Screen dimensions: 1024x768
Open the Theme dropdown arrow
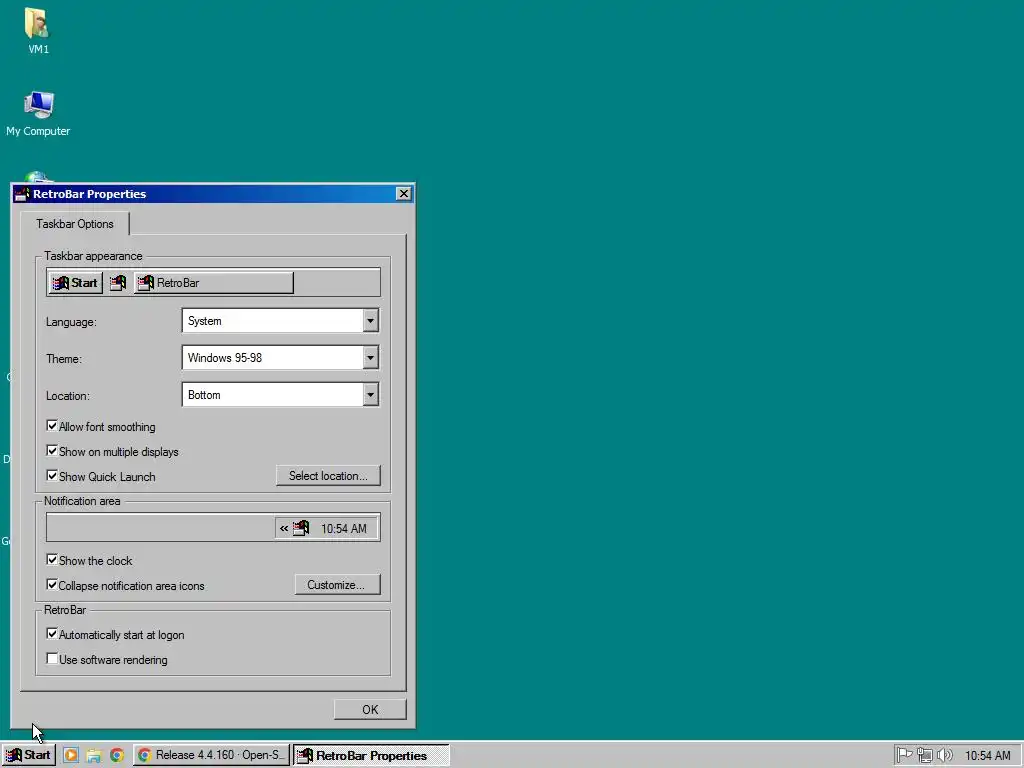[x=370, y=358]
